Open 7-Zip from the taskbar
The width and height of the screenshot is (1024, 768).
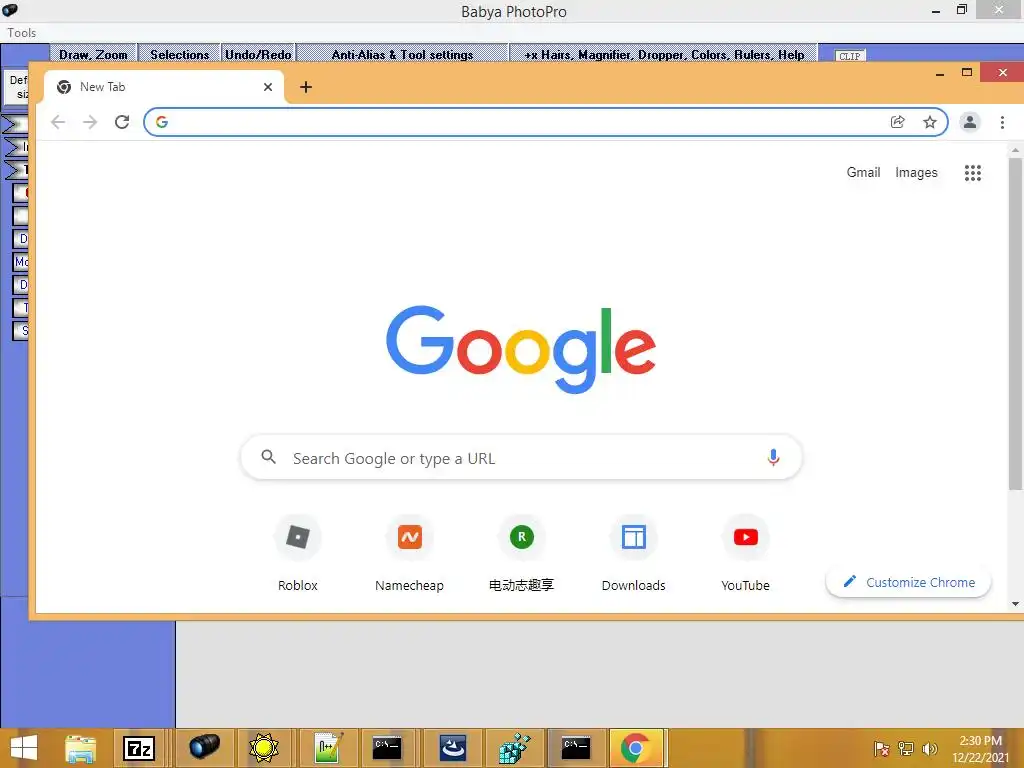click(138, 748)
